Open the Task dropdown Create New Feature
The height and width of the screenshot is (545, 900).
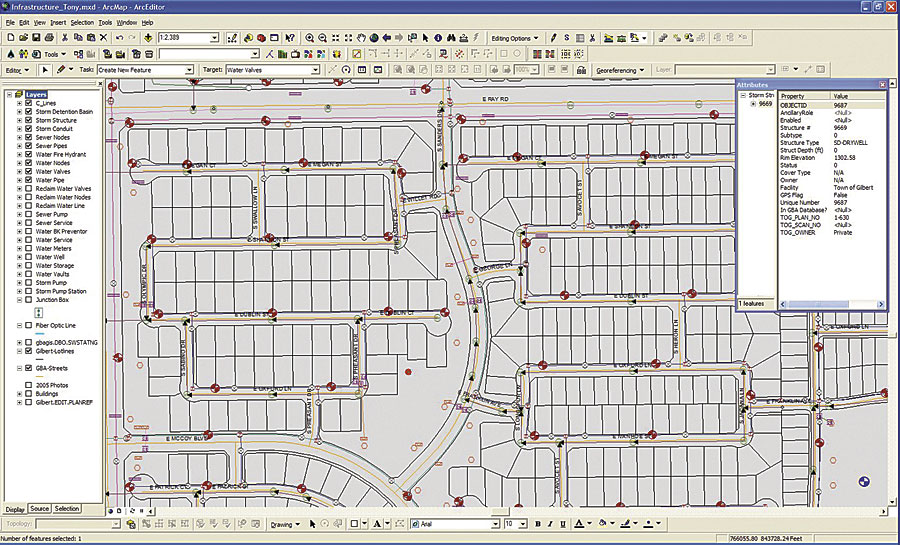point(189,70)
